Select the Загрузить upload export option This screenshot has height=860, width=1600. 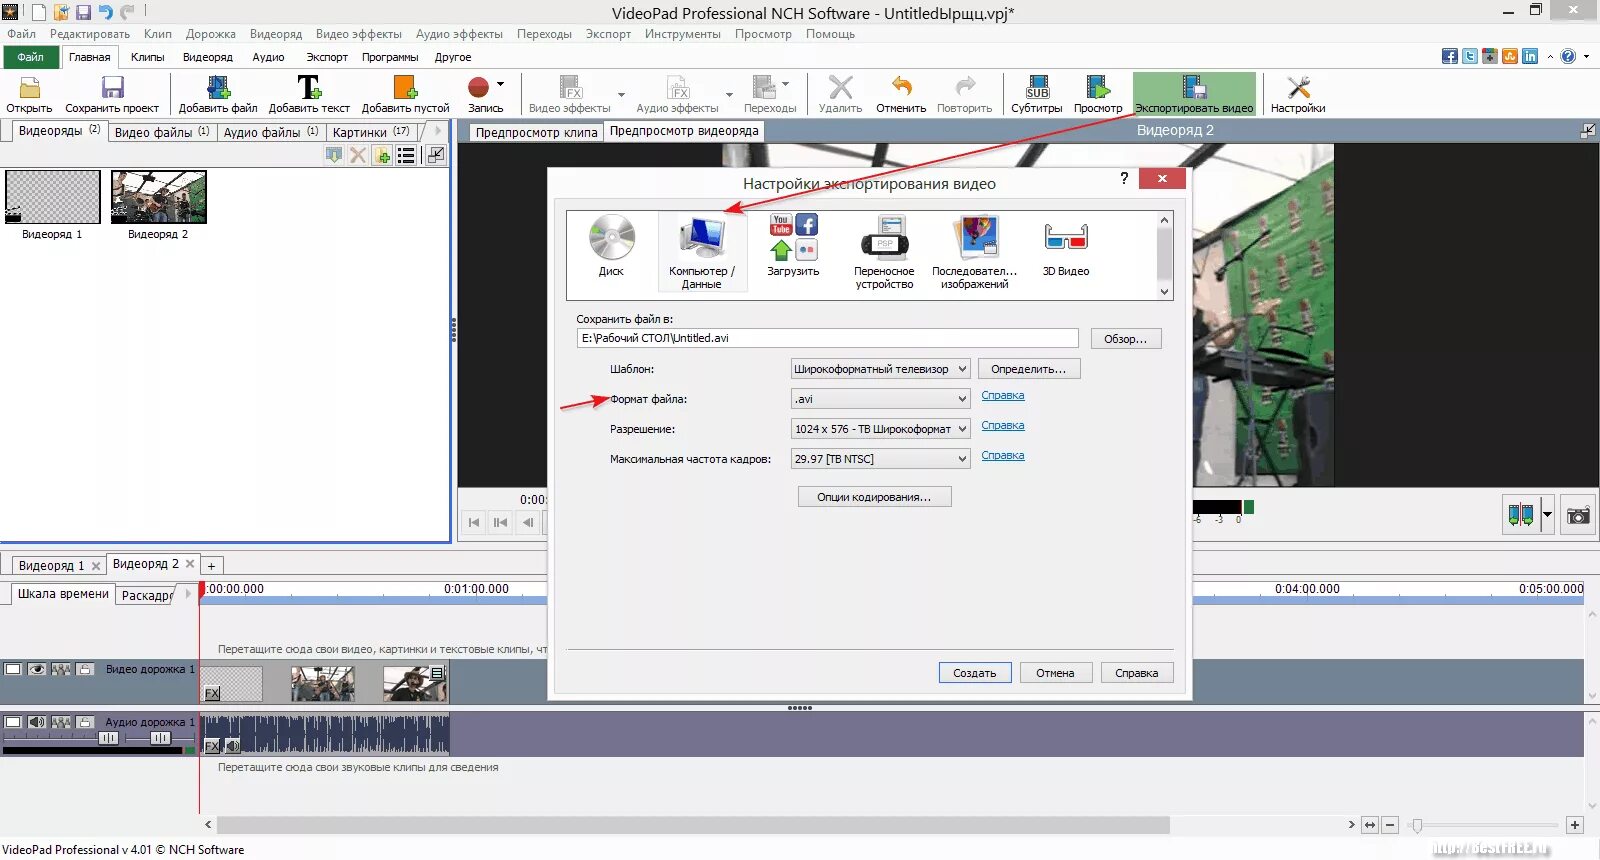tap(793, 246)
